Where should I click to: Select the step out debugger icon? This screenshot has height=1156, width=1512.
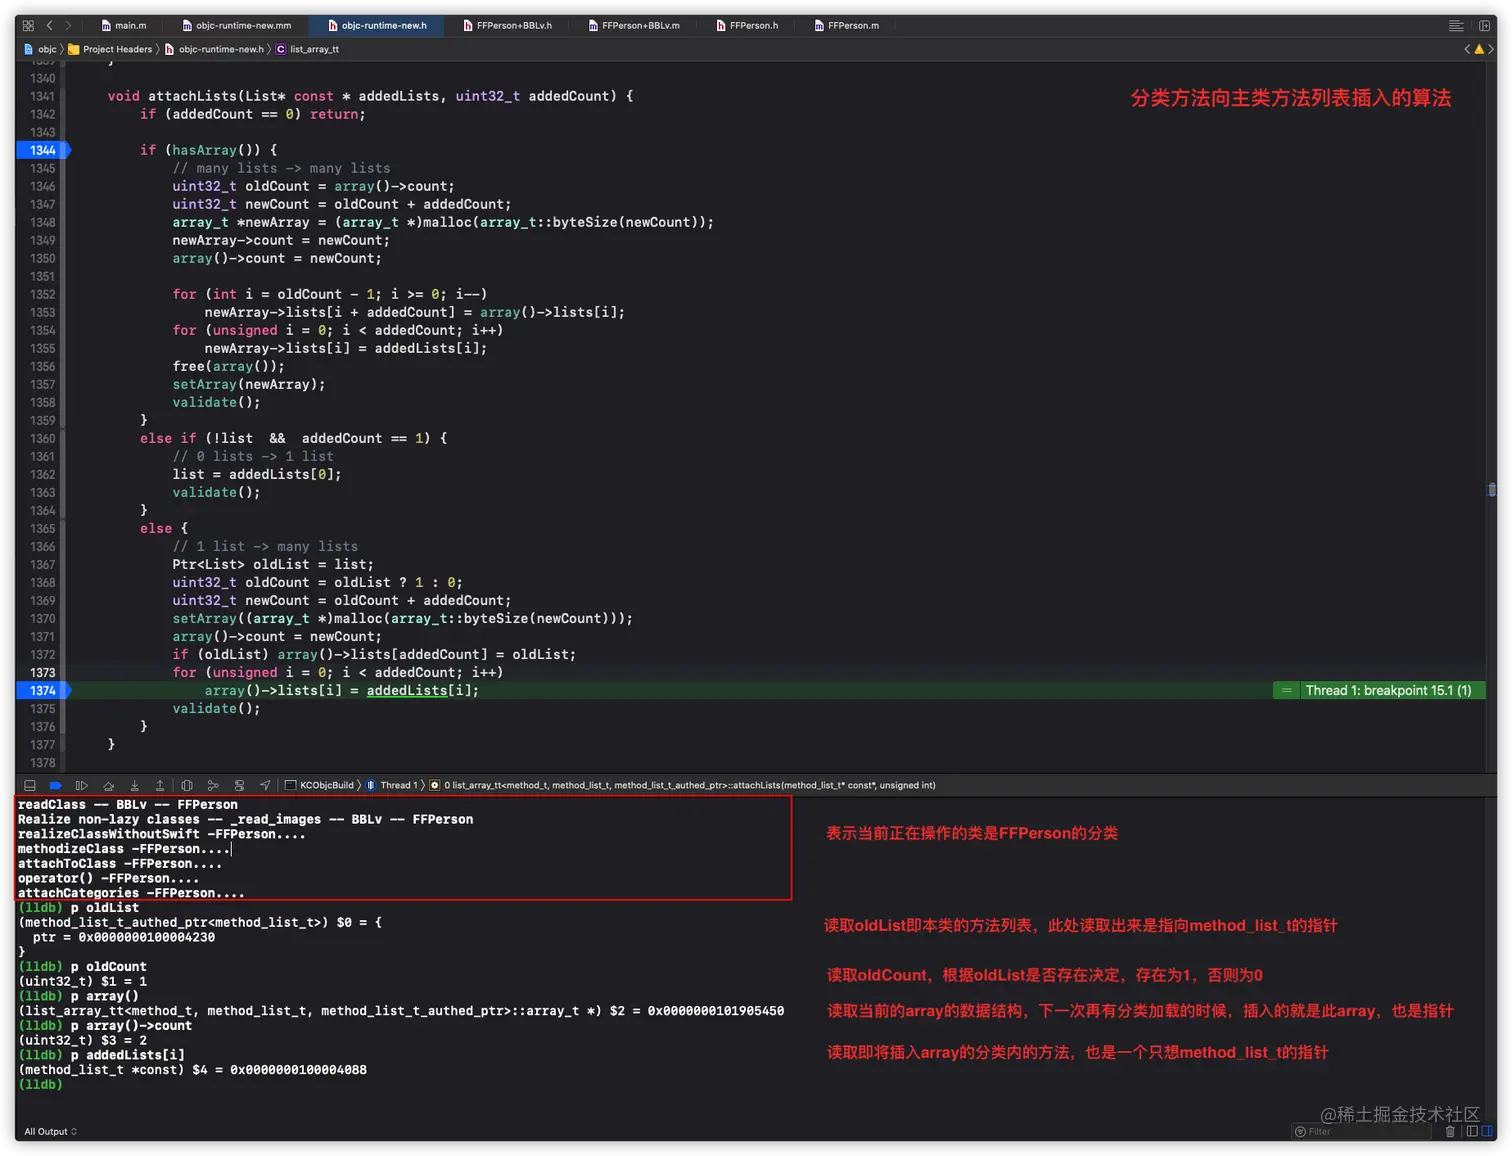pos(161,785)
